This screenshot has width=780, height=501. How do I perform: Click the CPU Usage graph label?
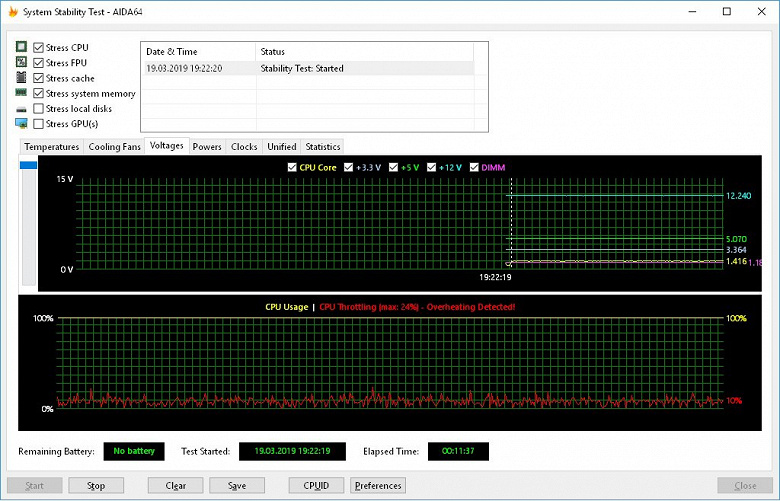[287, 307]
